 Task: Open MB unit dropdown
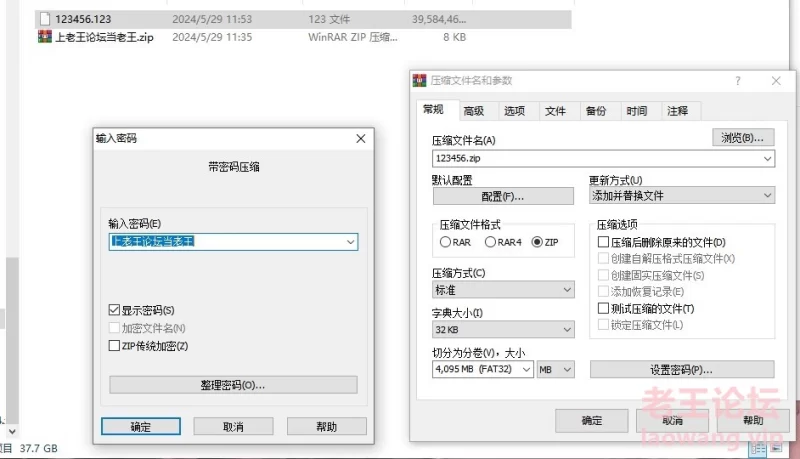[556, 369]
